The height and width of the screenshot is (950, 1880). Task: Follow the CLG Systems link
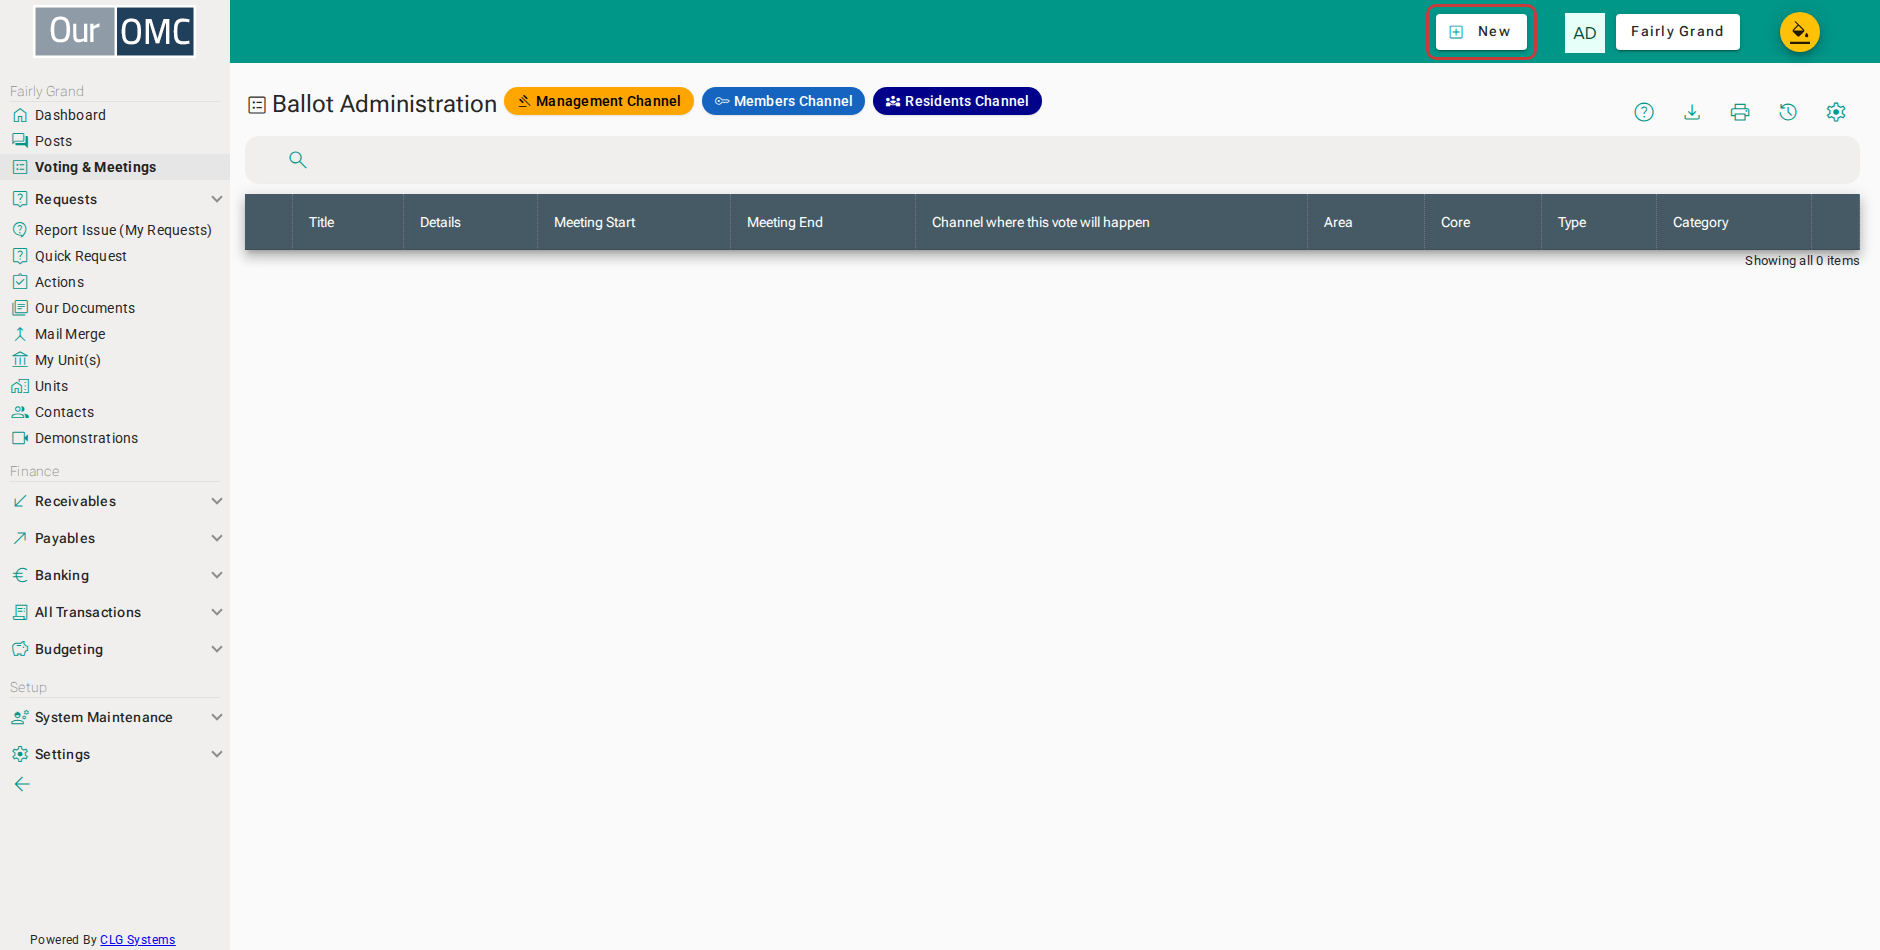tap(137, 940)
